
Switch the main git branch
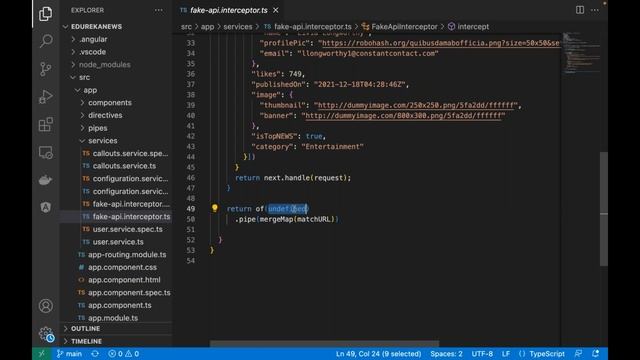pyautogui.click(x=69, y=354)
